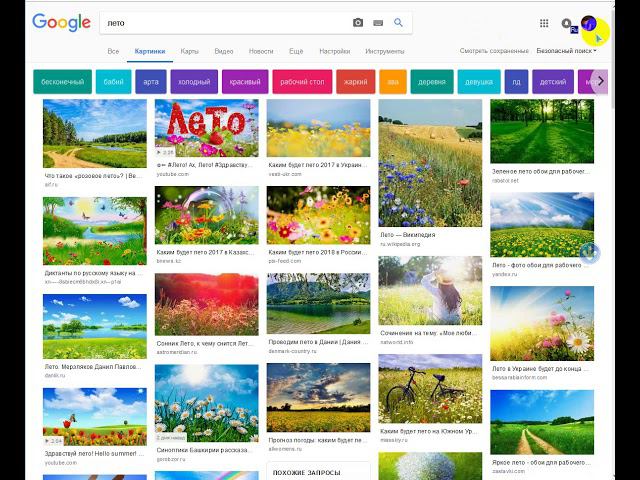The width and height of the screenshot is (640, 480).
Task: Open the bicycle in meadow thumbnail
Action: point(430,389)
